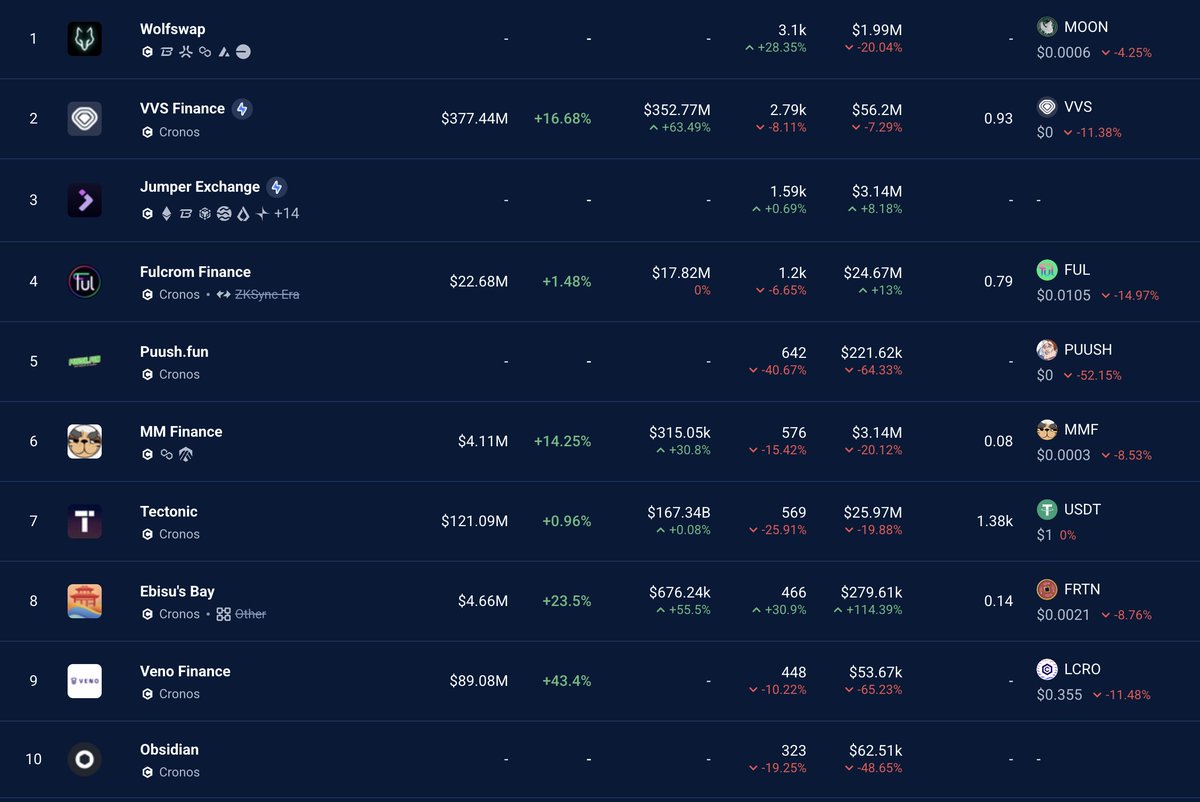Image resolution: width=1200 pixels, height=802 pixels.
Task: Open the Puush.fun green logo
Action: pos(85,361)
